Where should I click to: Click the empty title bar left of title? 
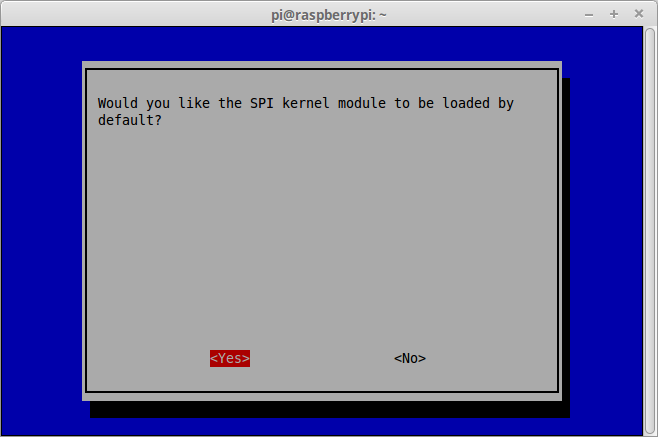134,15
